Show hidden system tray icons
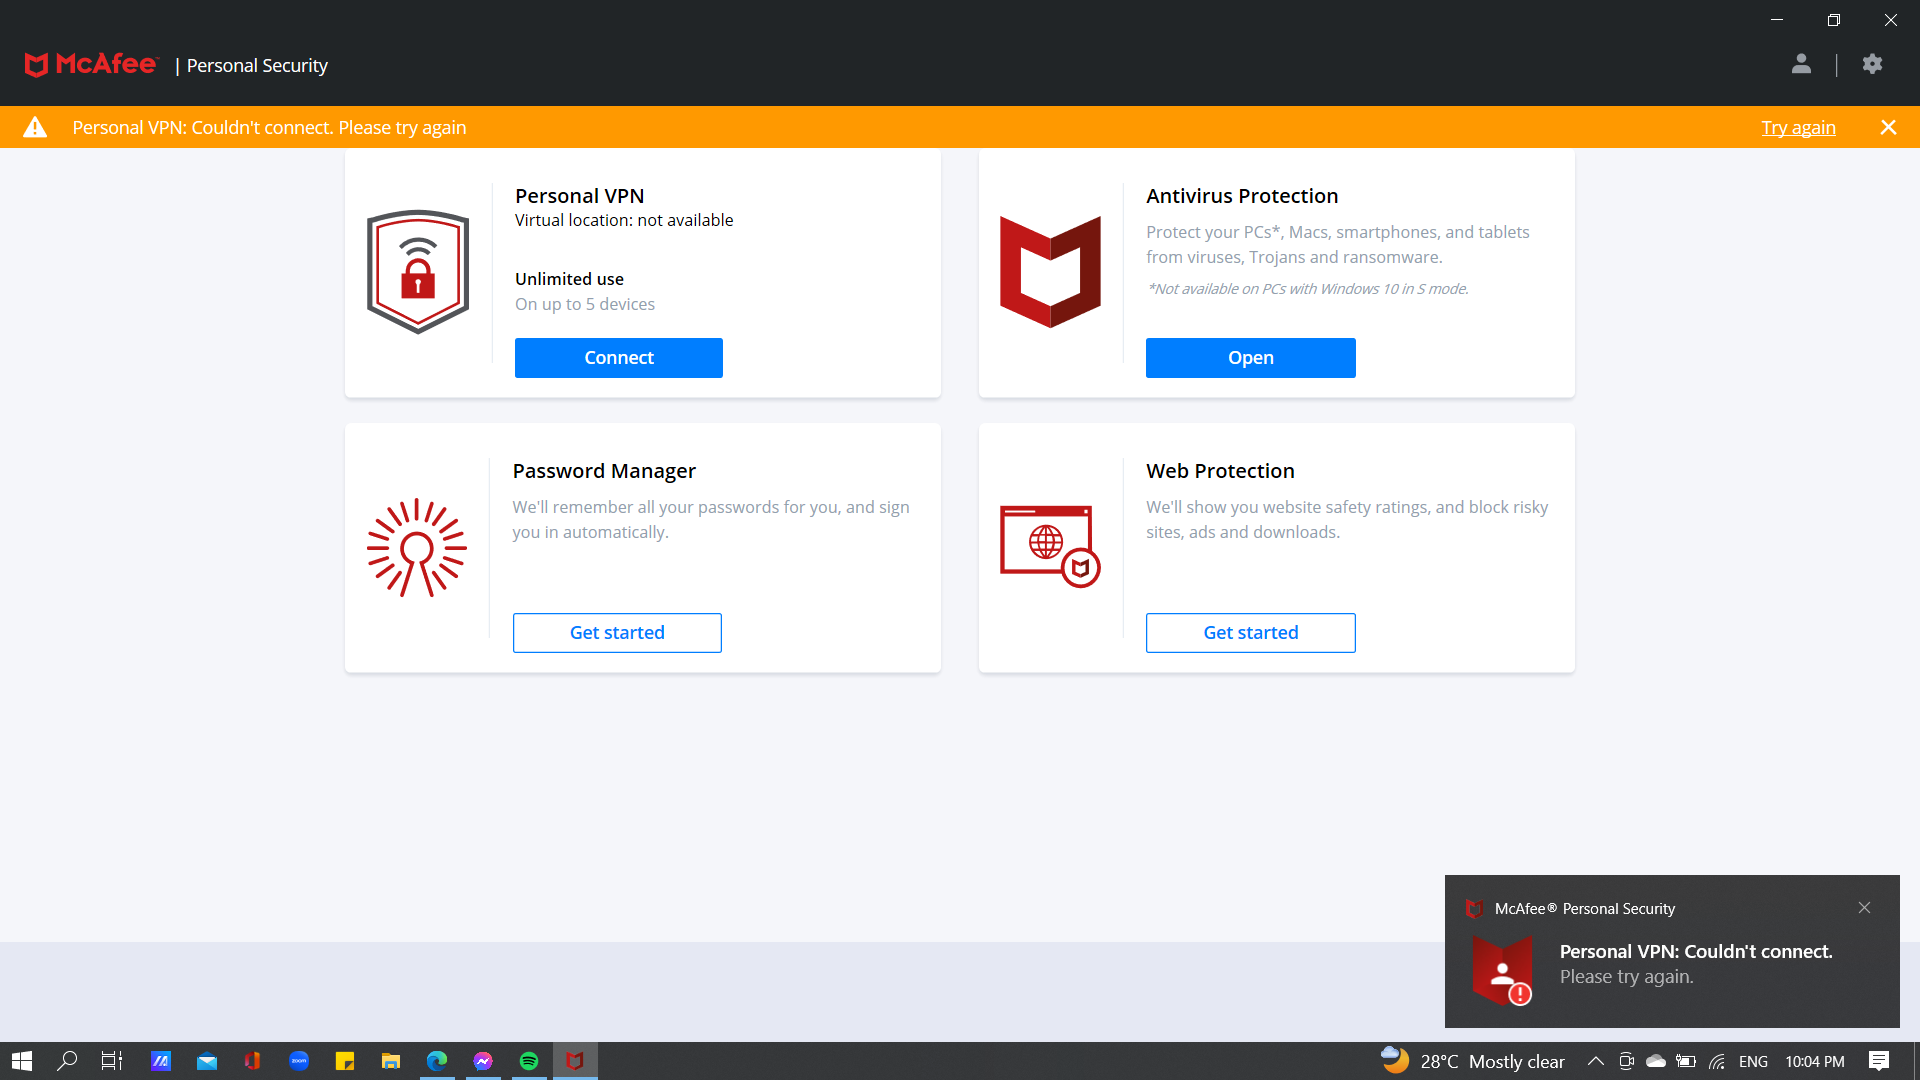 (1596, 1061)
